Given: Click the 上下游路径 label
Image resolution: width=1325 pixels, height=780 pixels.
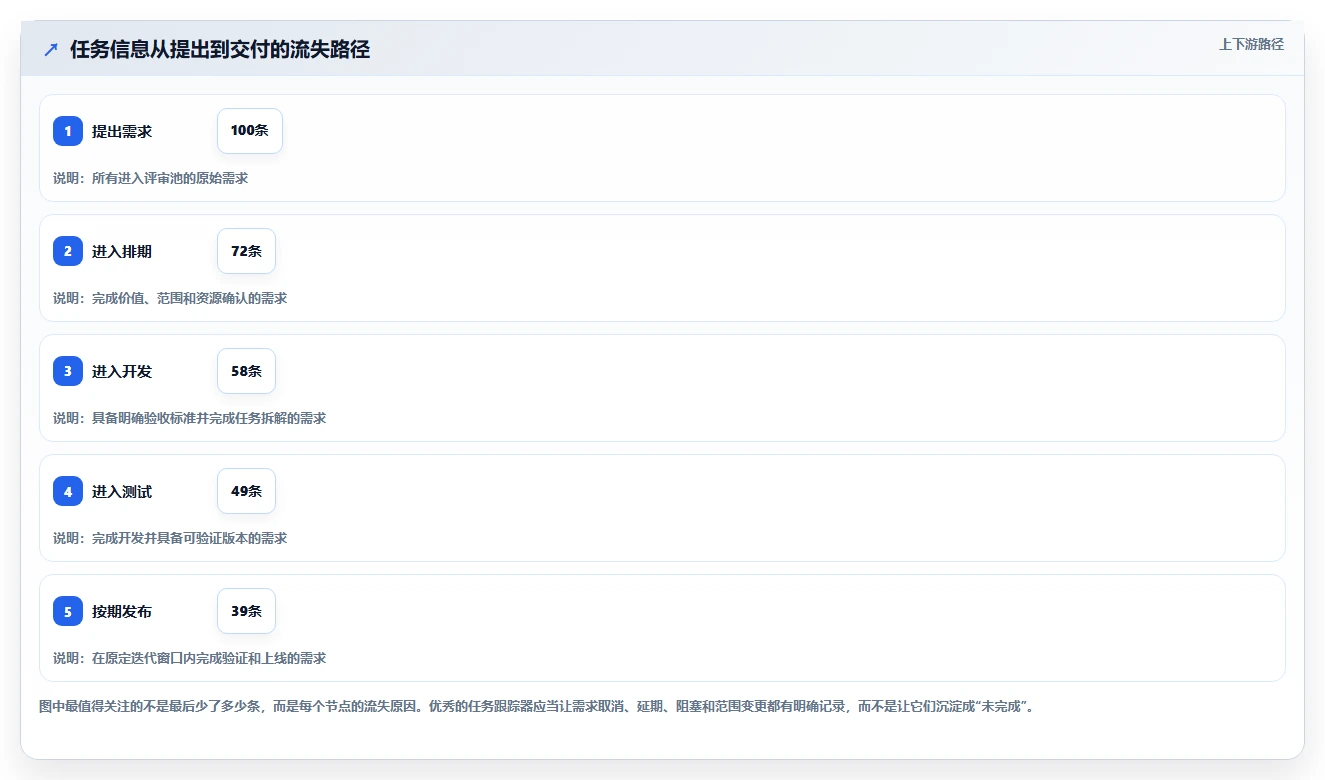Looking at the screenshot, I should (x=1251, y=44).
